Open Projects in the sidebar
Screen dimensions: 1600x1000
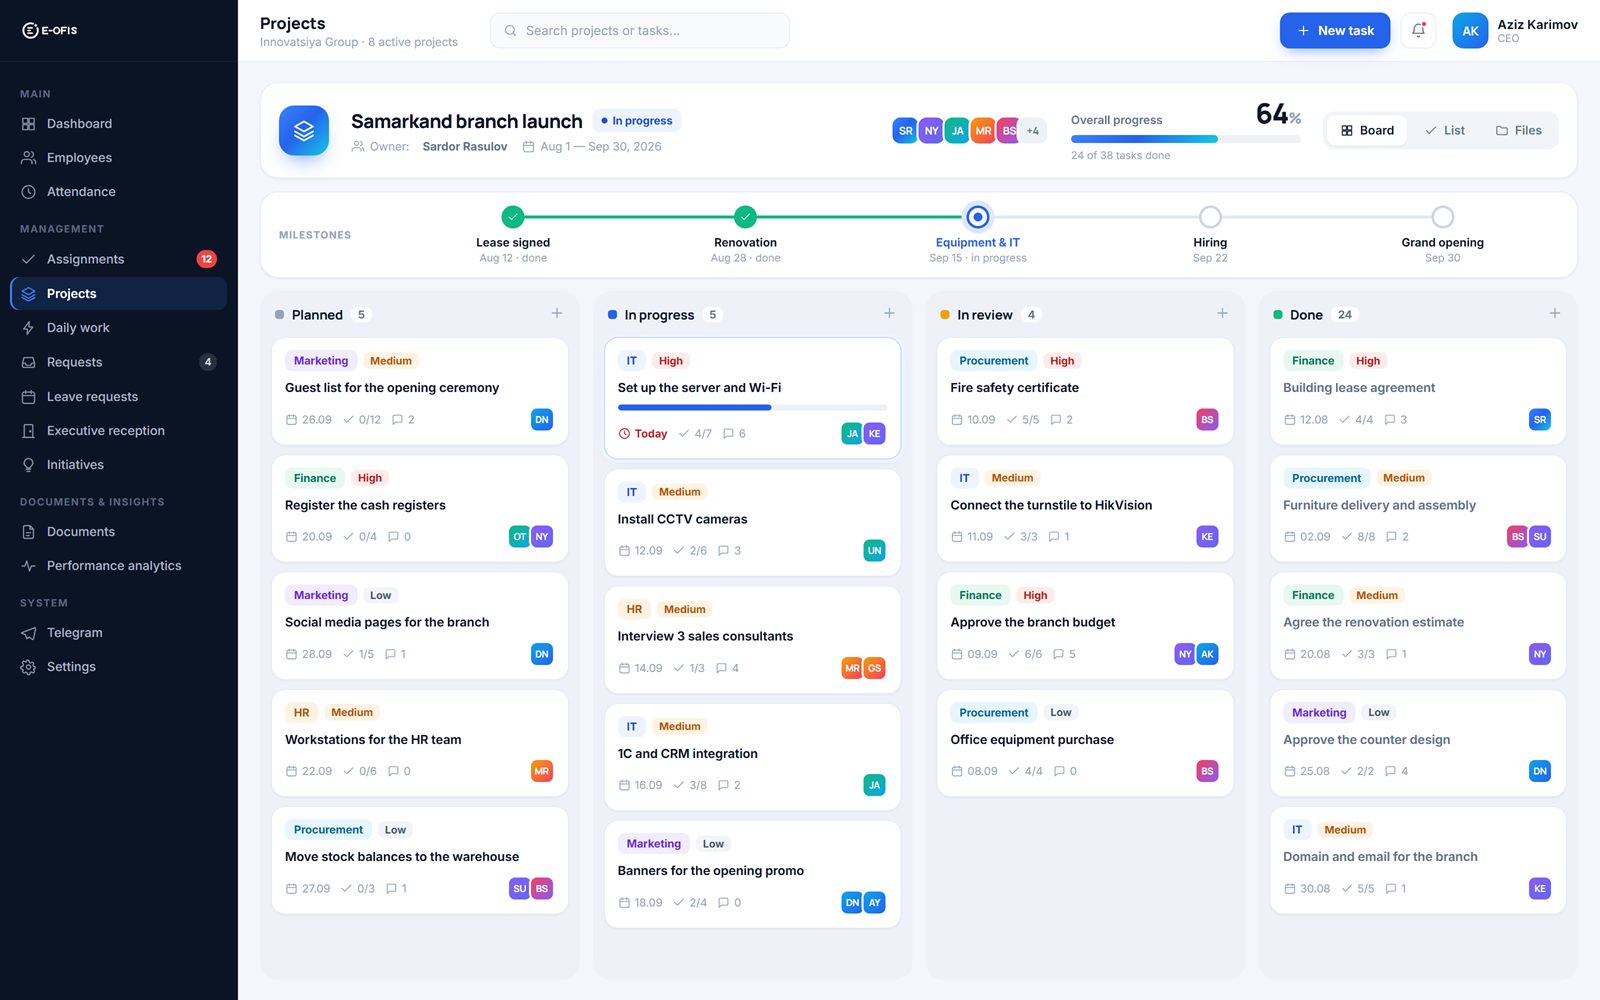118,294
